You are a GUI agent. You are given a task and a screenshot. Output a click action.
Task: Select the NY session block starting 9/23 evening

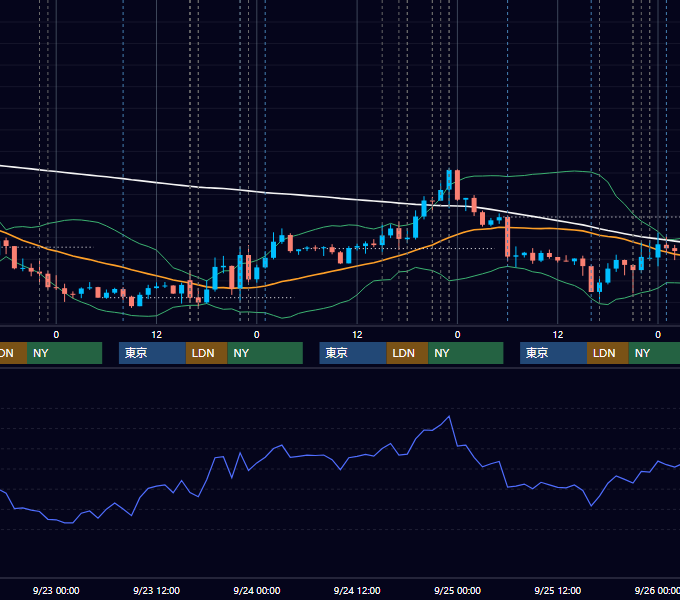click(265, 353)
